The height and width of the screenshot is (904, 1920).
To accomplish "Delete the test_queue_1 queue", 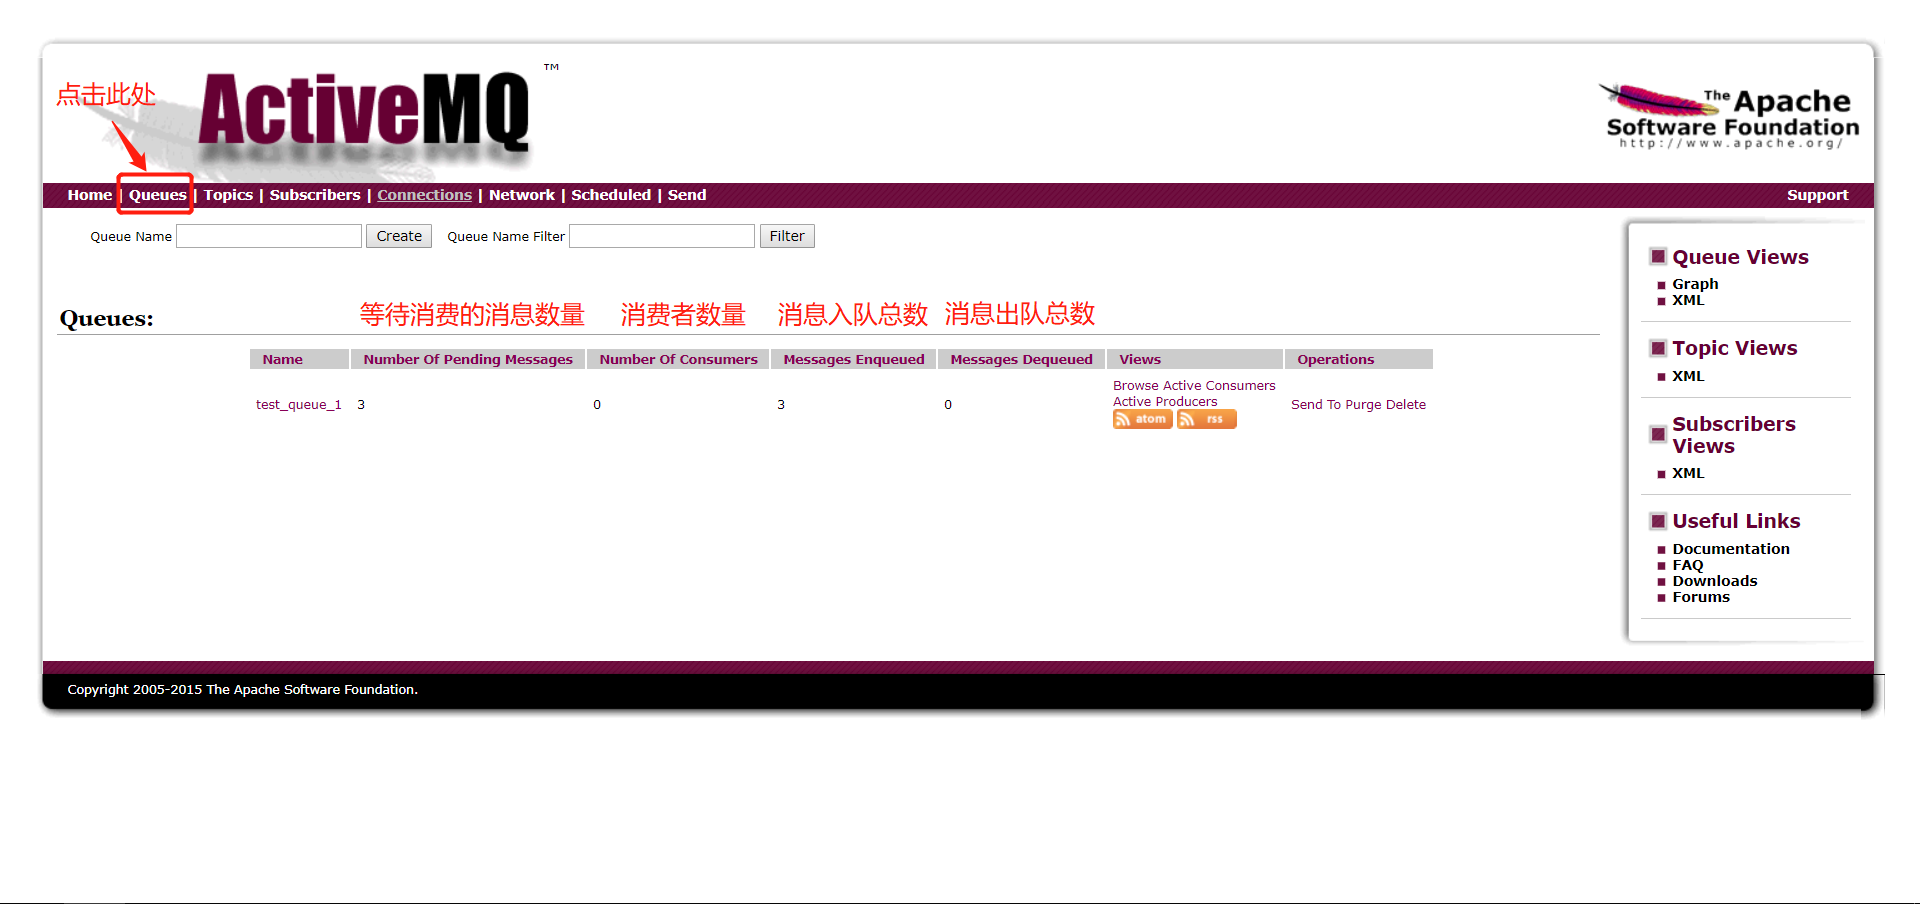I will [x=1406, y=404].
